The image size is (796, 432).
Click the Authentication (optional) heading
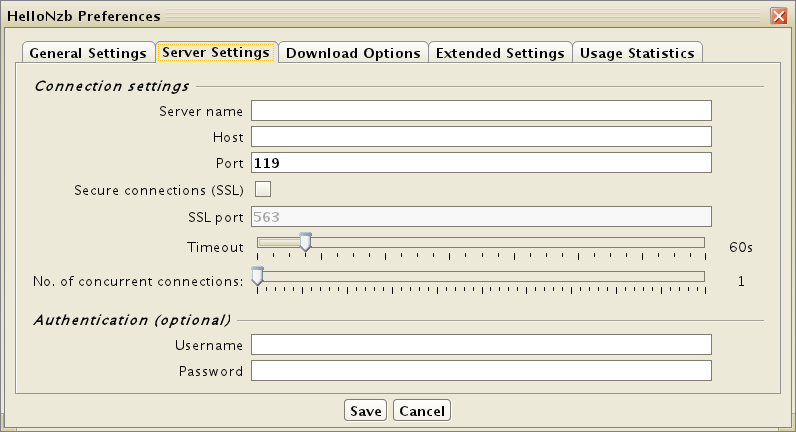(x=132, y=320)
